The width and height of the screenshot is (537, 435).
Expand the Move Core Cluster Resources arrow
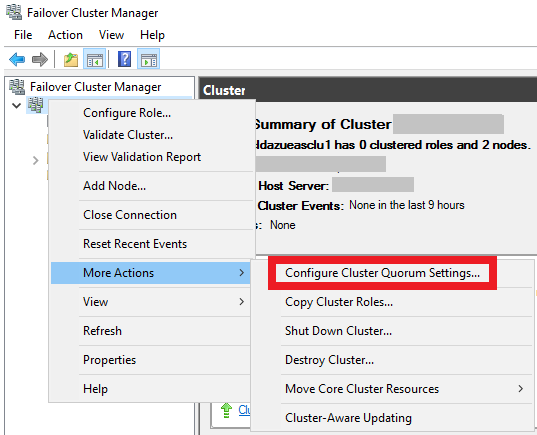(x=521, y=389)
